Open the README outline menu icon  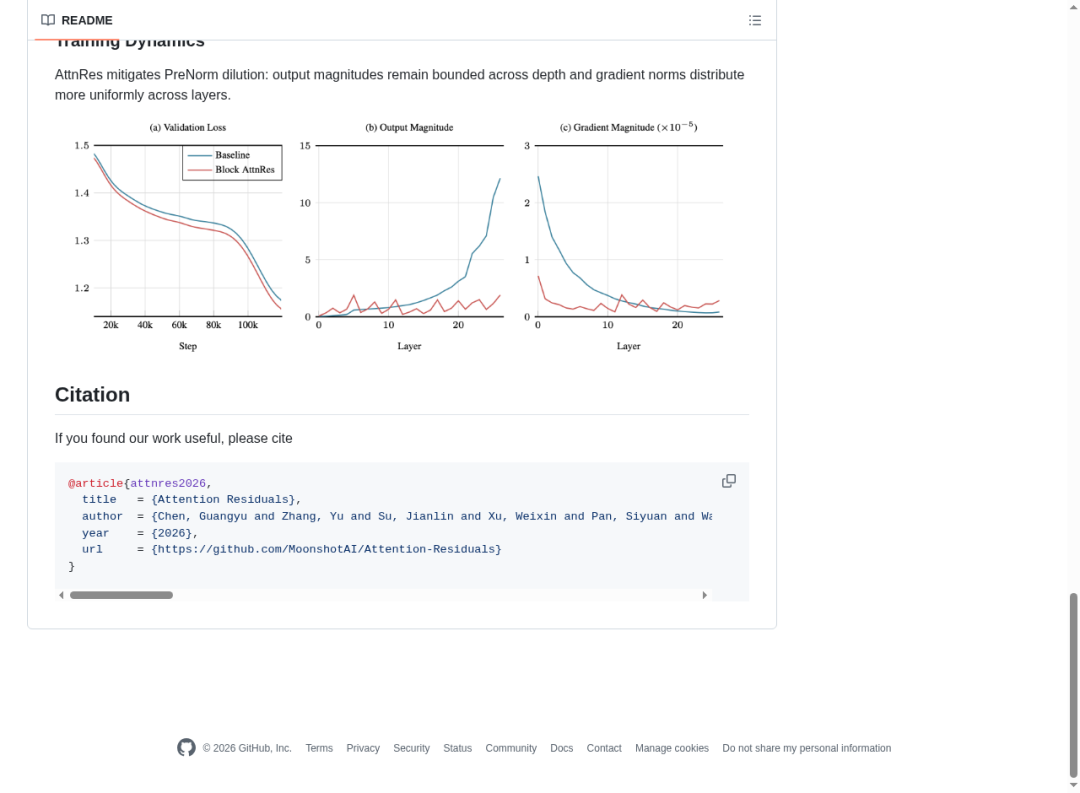click(755, 20)
